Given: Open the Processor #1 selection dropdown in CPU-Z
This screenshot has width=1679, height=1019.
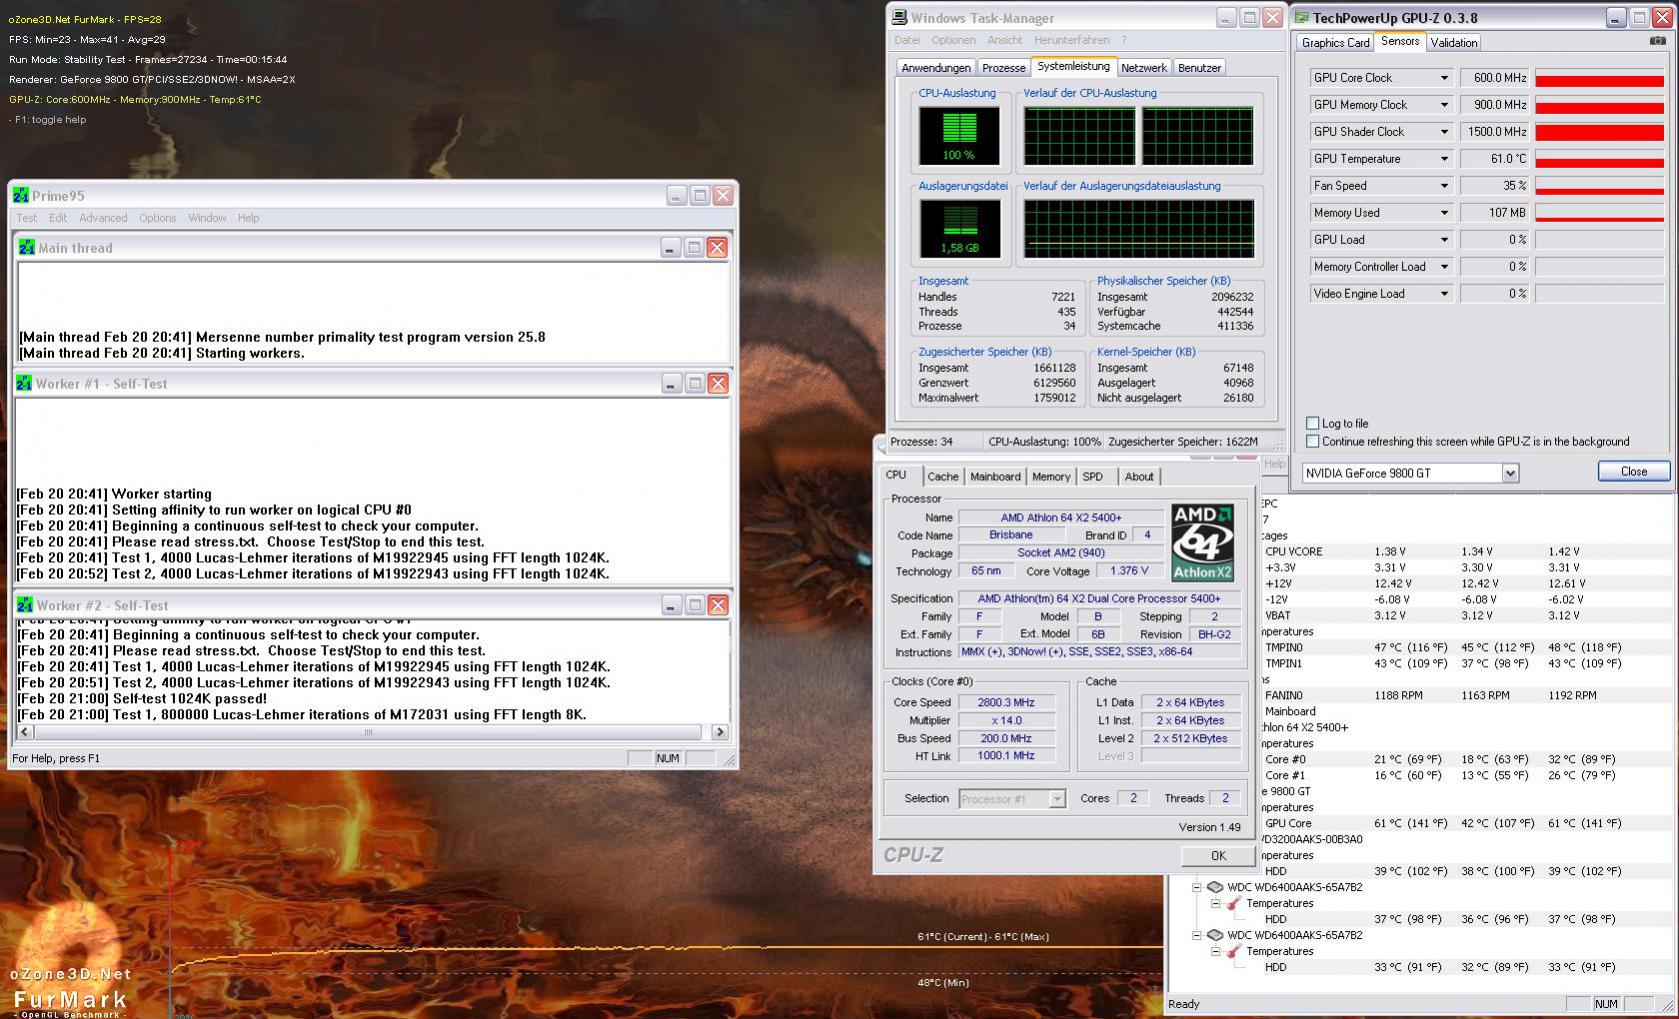Looking at the screenshot, I should 1057,799.
